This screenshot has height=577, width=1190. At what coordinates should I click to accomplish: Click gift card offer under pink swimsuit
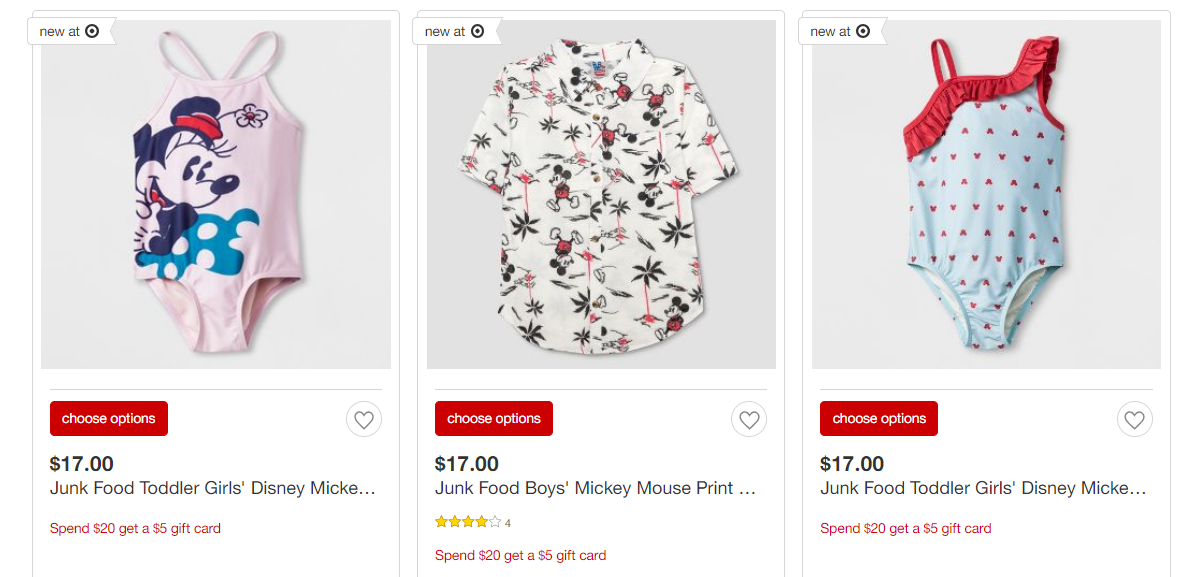pos(135,528)
